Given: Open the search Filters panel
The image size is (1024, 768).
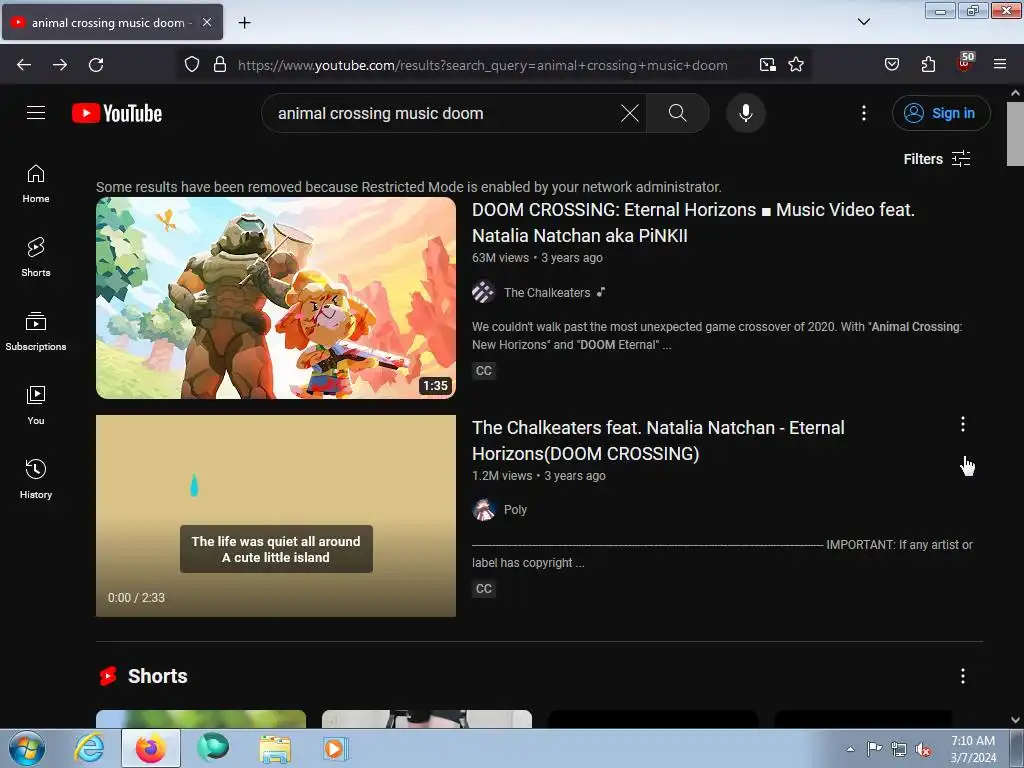Looking at the screenshot, I should click(936, 159).
